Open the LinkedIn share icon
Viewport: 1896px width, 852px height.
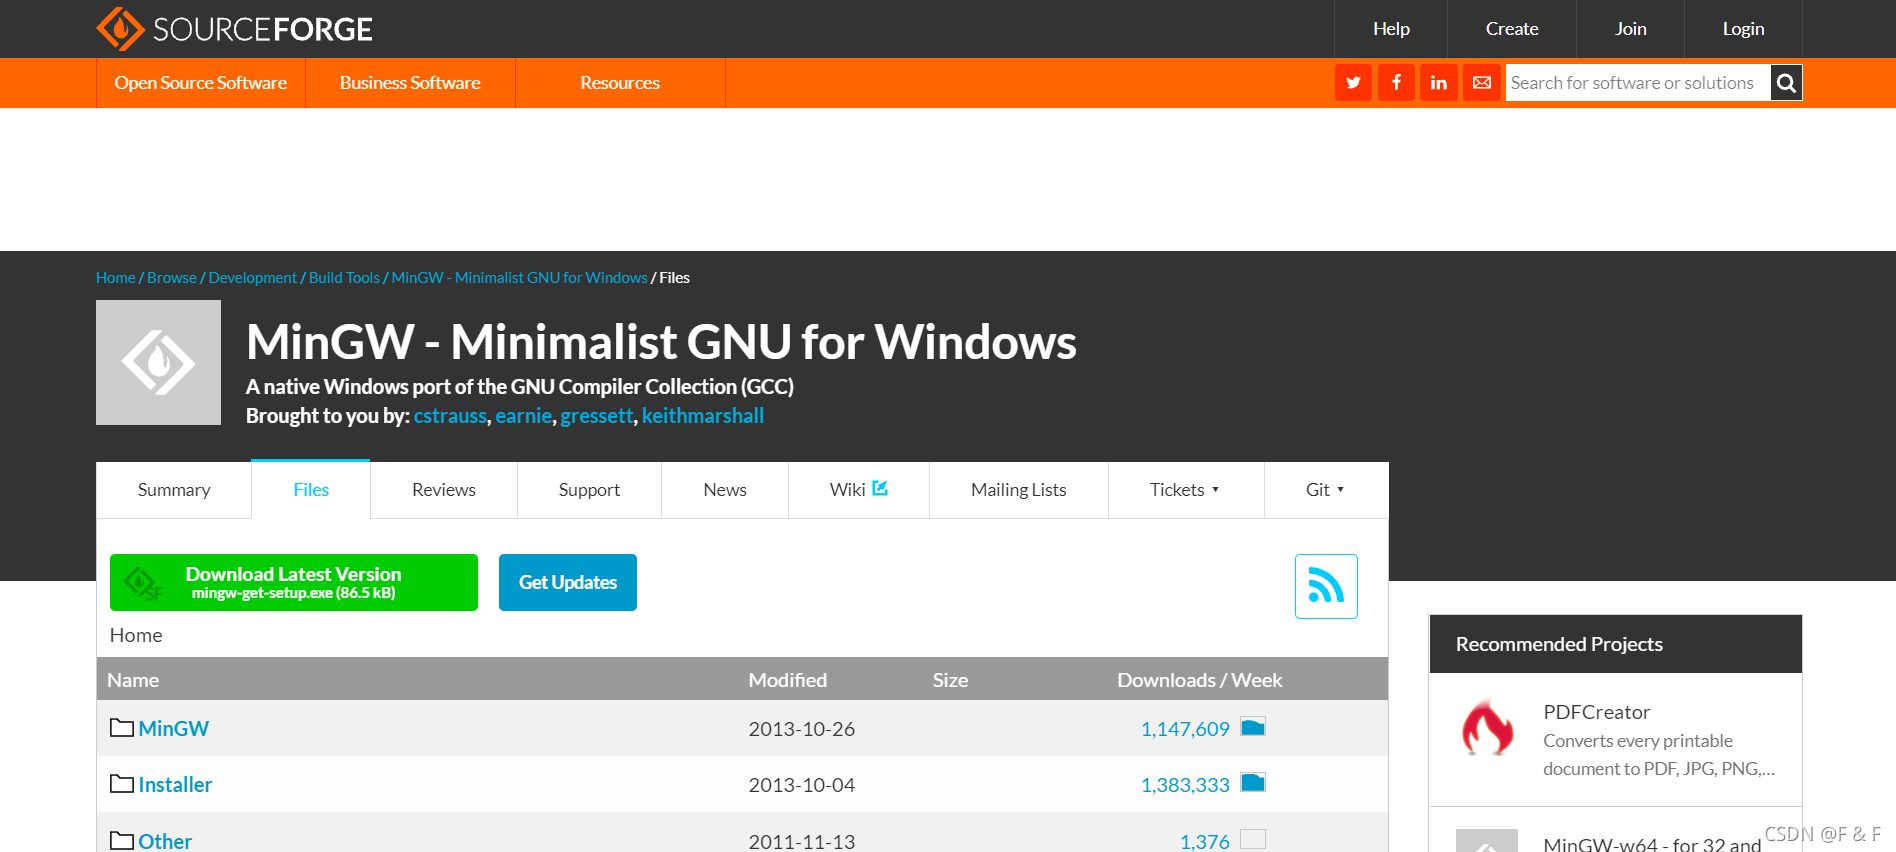click(x=1438, y=83)
